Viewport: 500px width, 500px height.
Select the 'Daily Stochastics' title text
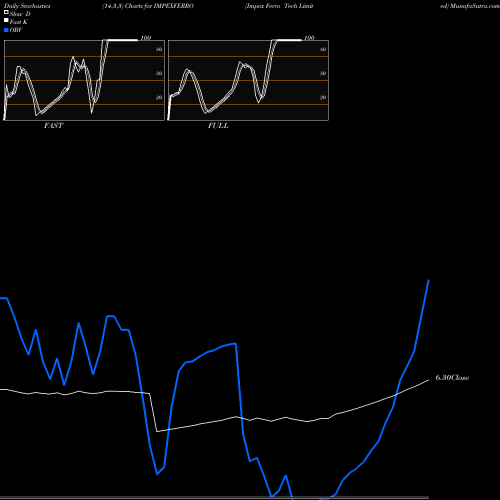click(27, 6)
